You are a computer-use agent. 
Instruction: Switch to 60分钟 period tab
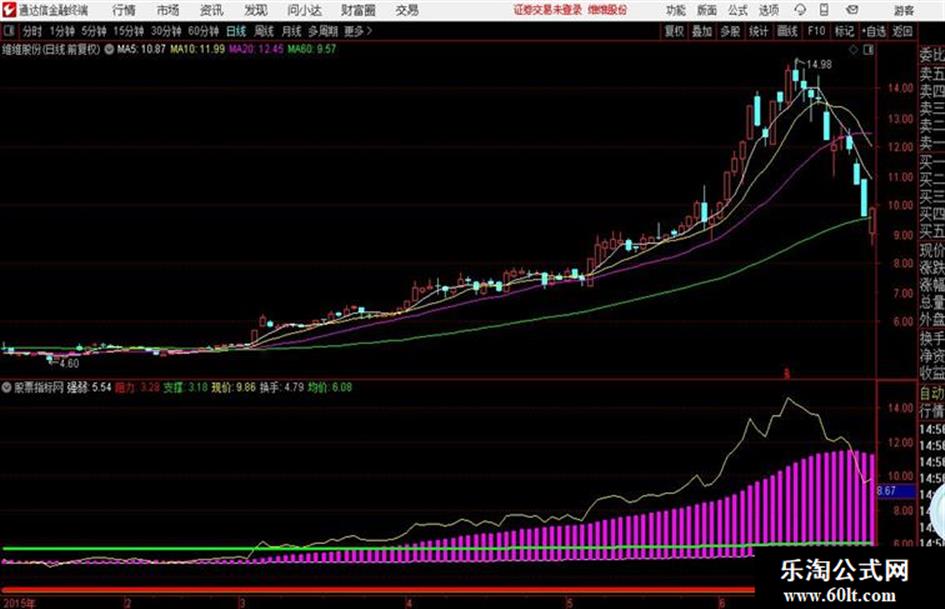tap(204, 31)
